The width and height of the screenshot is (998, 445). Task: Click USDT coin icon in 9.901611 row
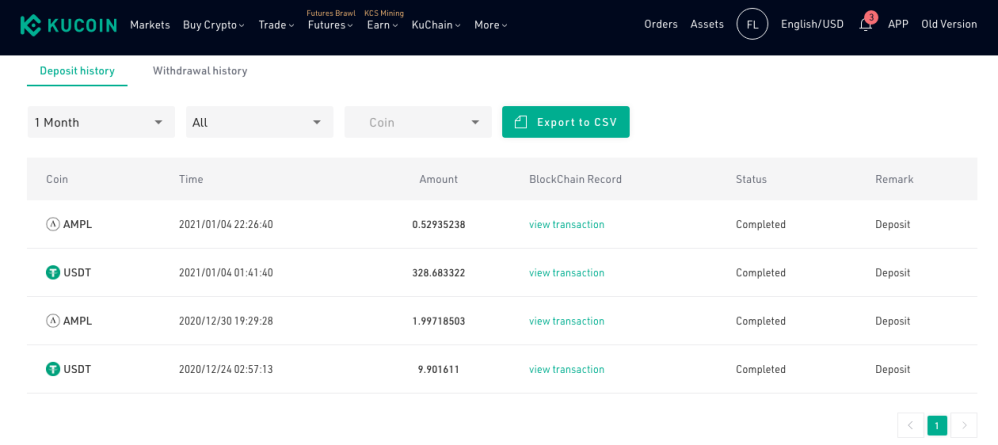pos(53,369)
